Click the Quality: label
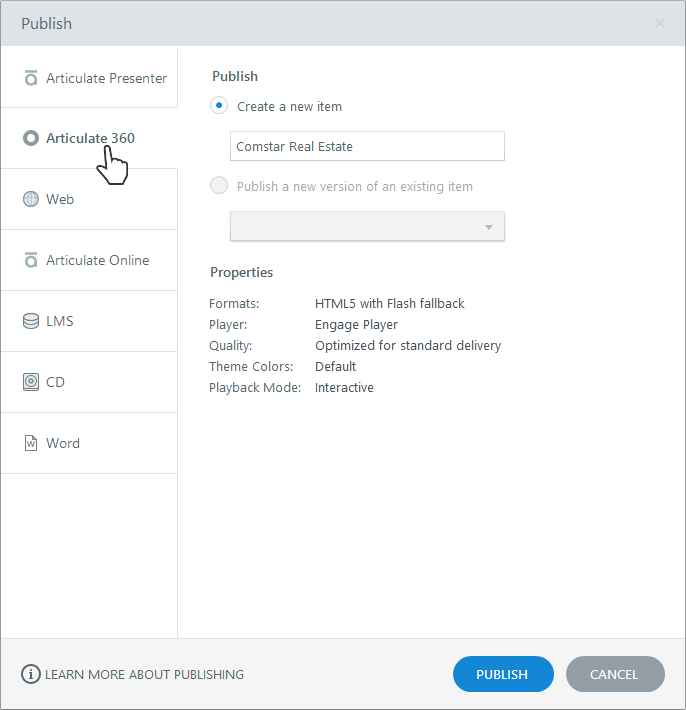The width and height of the screenshot is (686, 710). [230, 345]
